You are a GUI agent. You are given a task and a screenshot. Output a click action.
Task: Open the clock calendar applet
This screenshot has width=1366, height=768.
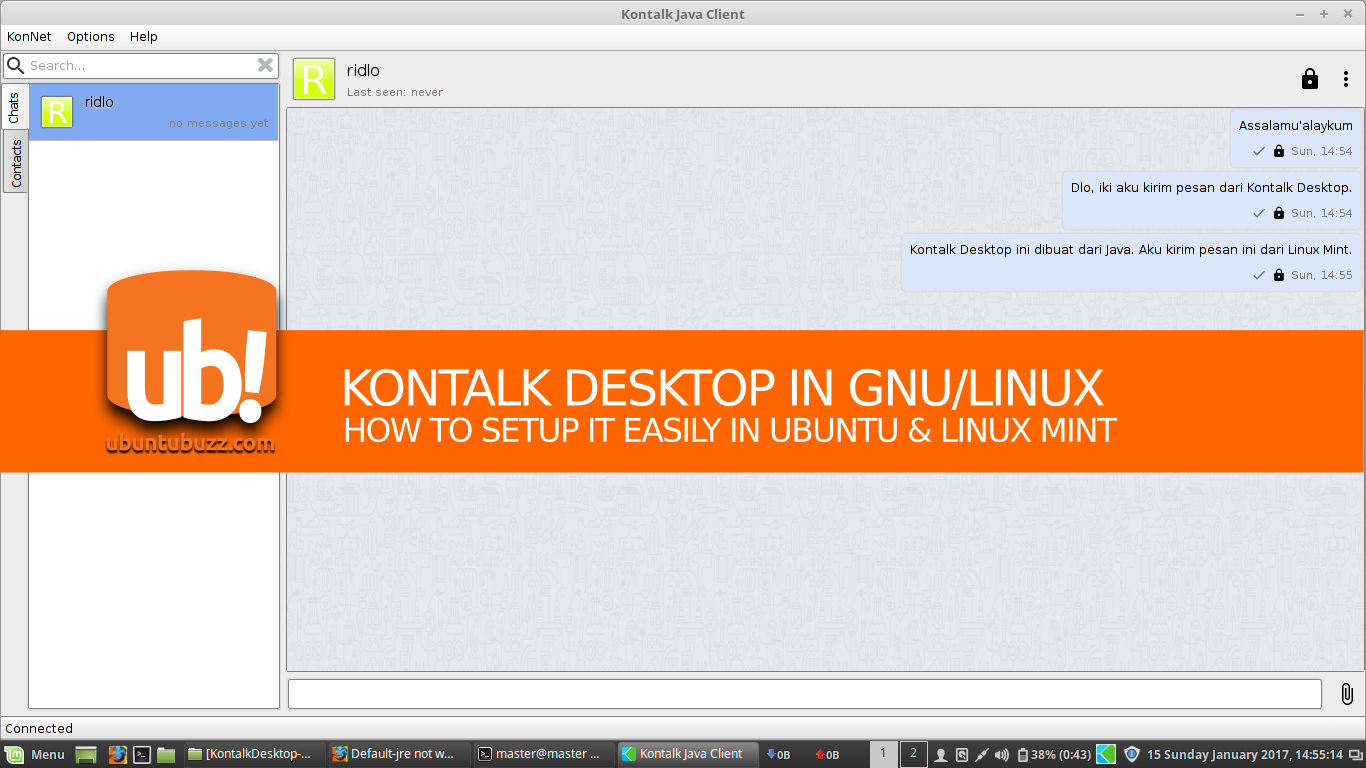point(1245,755)
